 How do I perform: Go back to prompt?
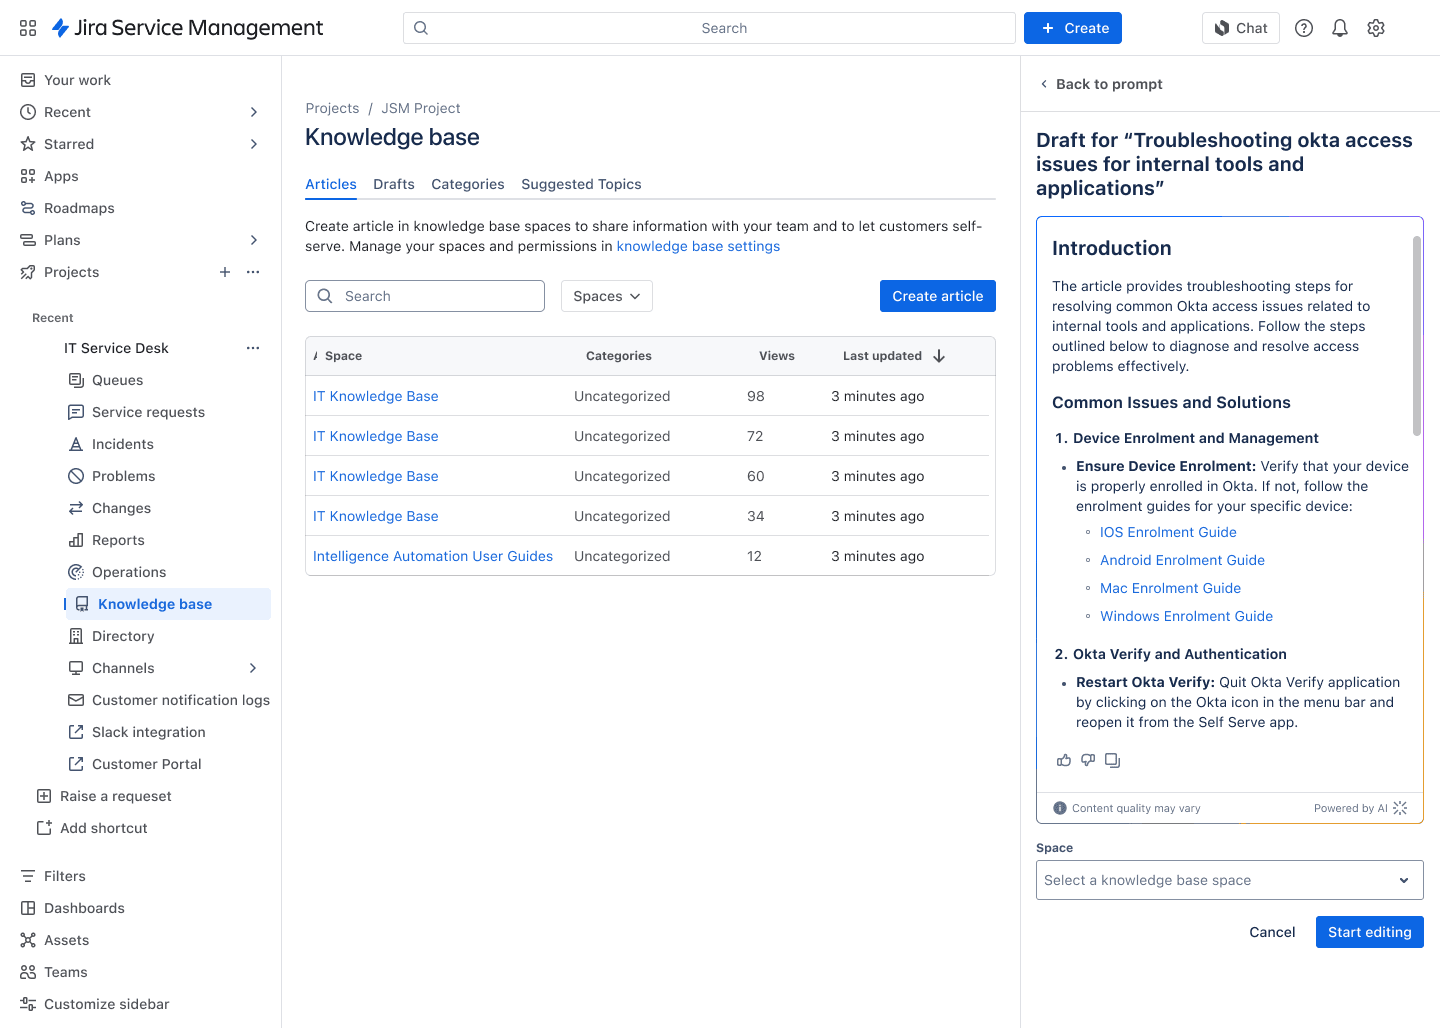[x=1101, y=84]
